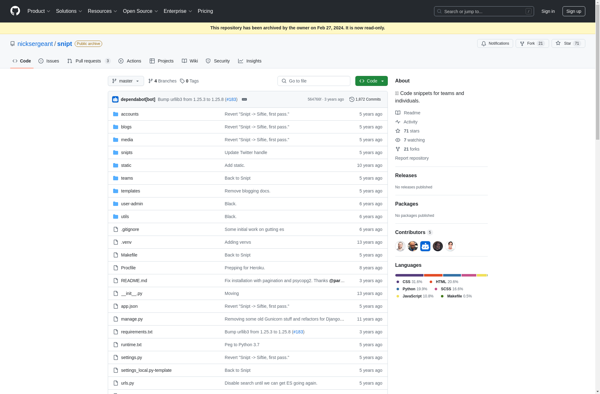Click the Makefile file icon

[x=116, y=255]
